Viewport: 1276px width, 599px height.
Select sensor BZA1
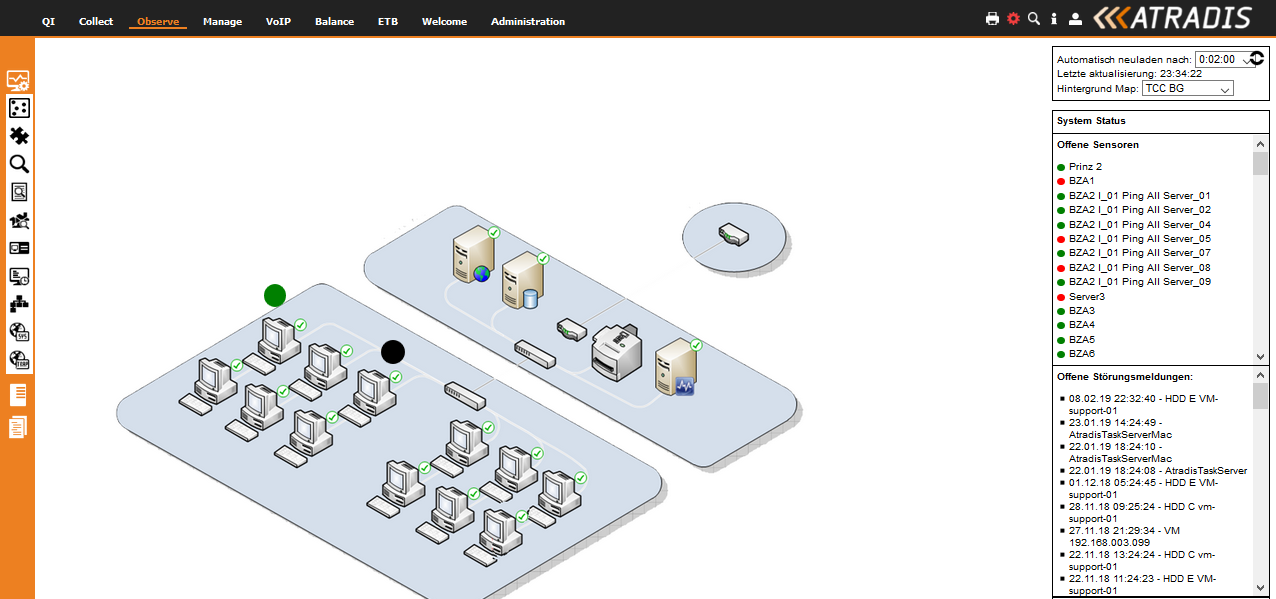click(x=1081, y=181)
